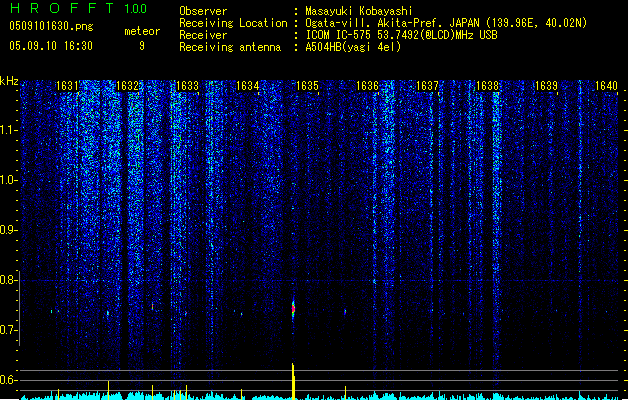629x400 pixels.
Task: Click the filename 0509101630.png
Action: (x=51, y=26)
